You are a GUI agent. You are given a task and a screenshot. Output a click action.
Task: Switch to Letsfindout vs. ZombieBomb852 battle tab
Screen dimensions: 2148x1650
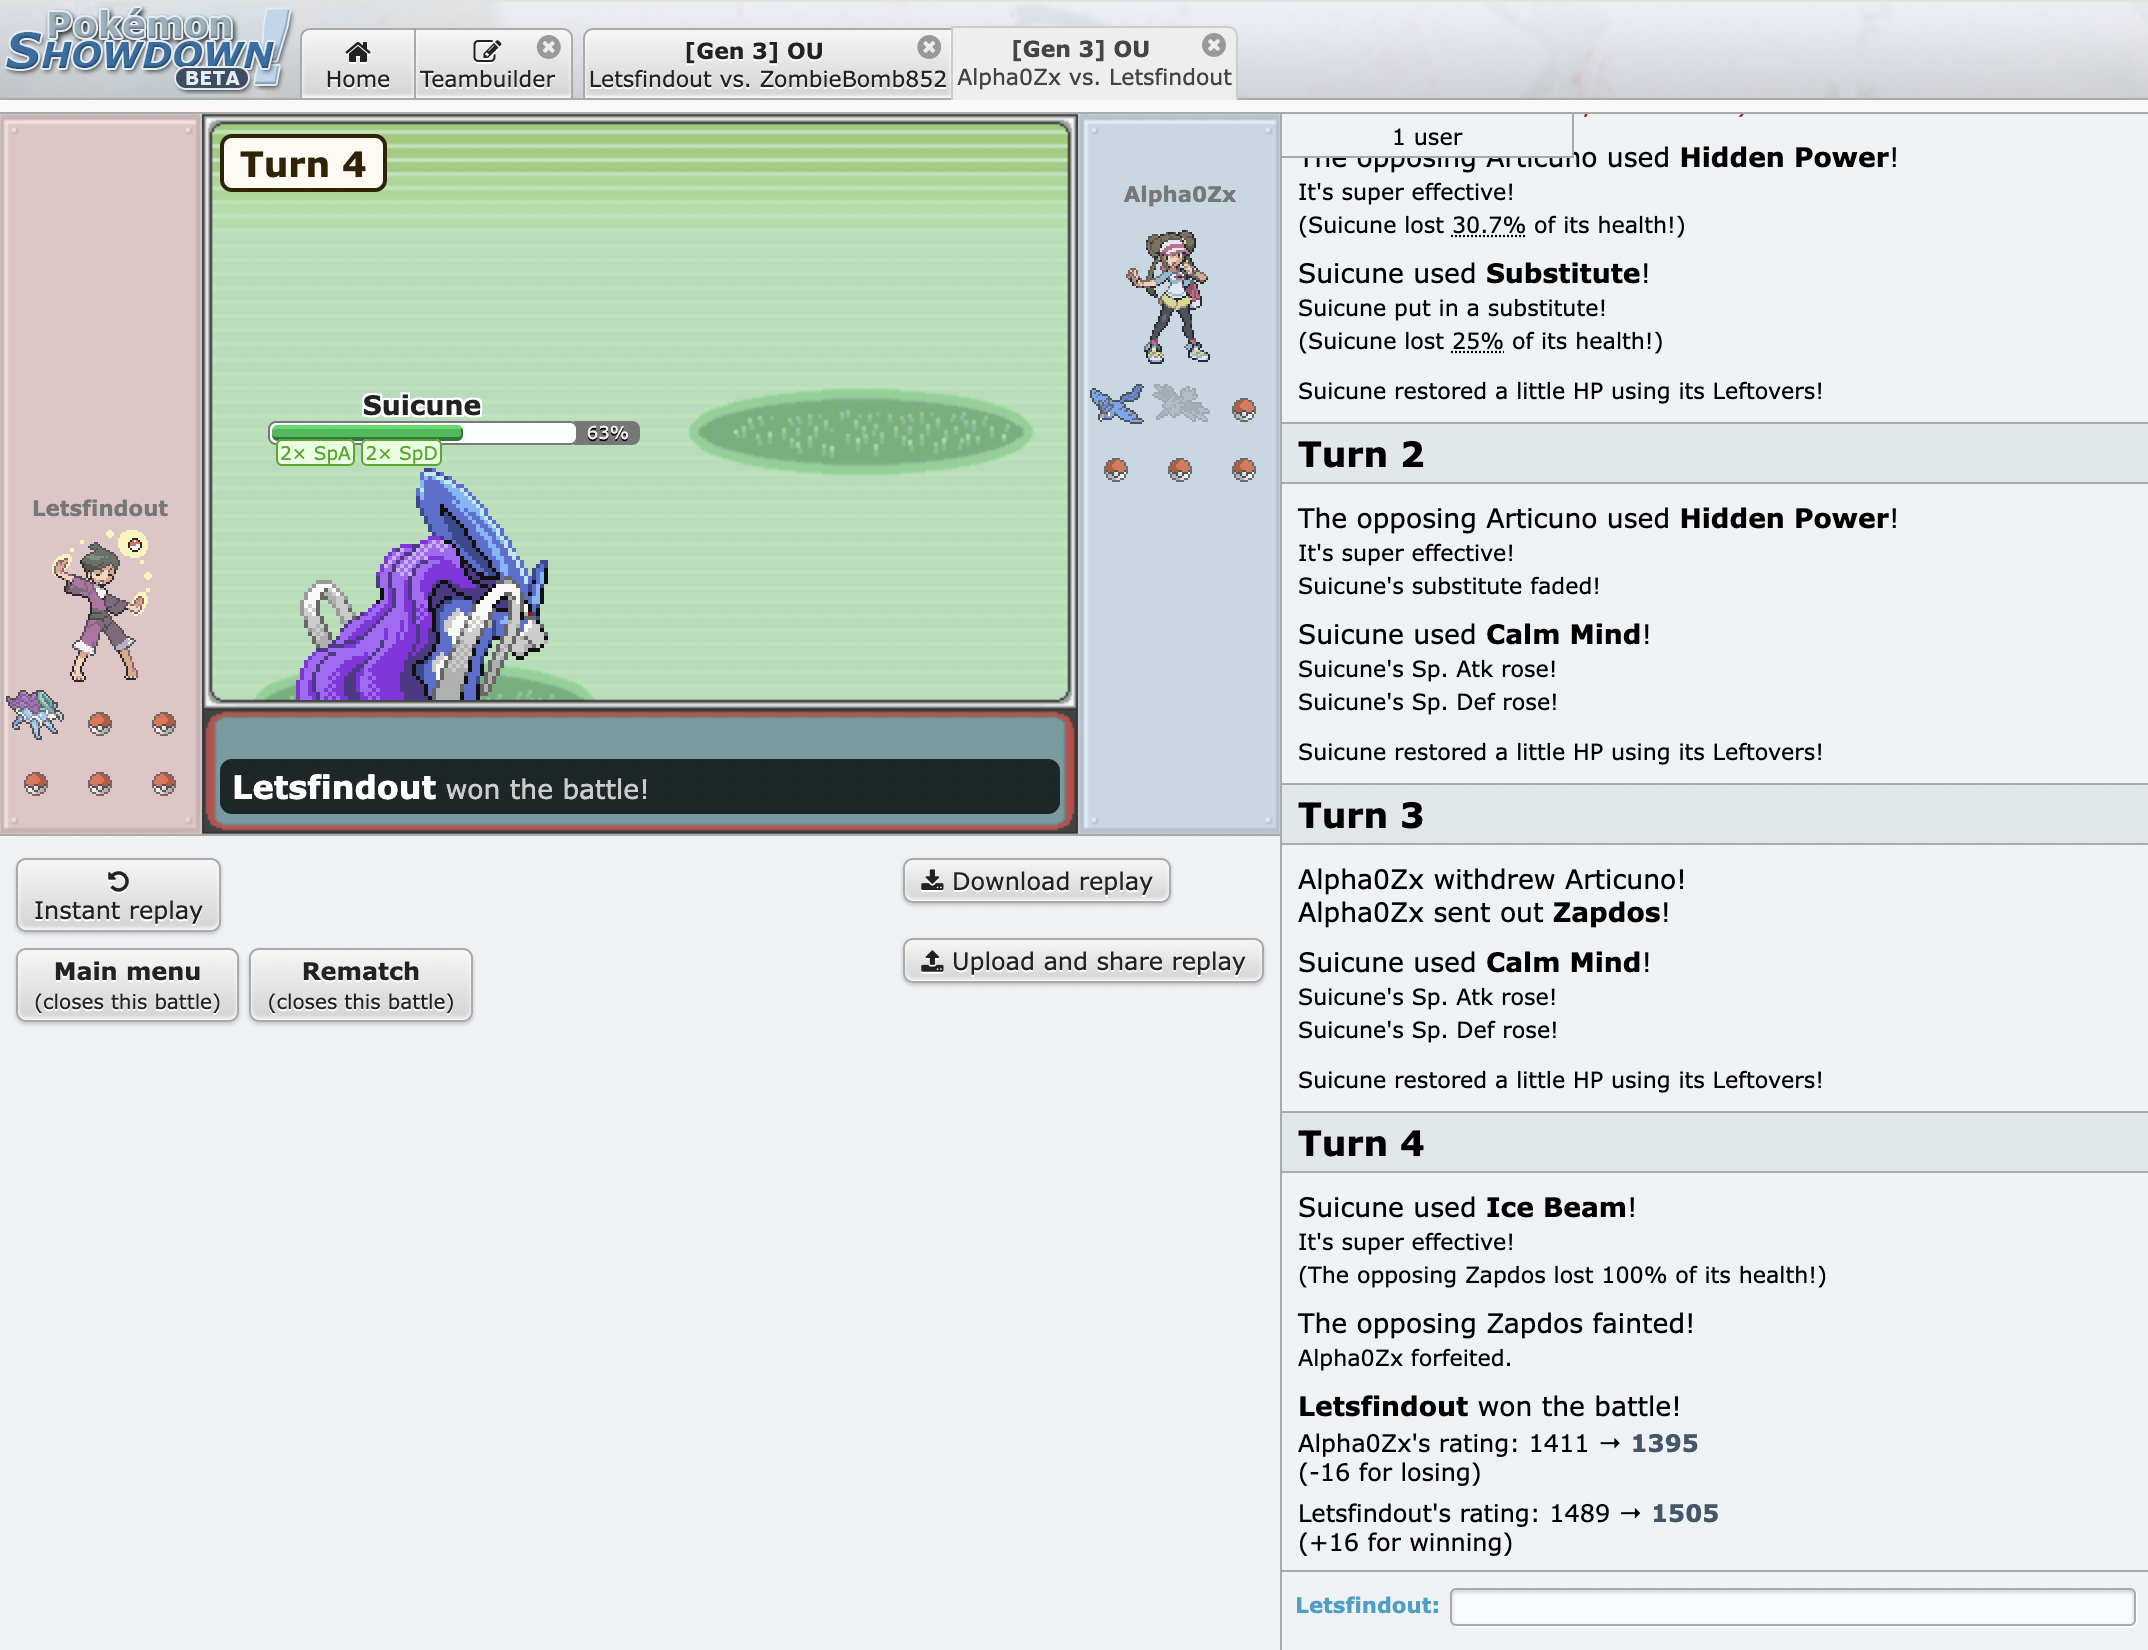[767, 64]
